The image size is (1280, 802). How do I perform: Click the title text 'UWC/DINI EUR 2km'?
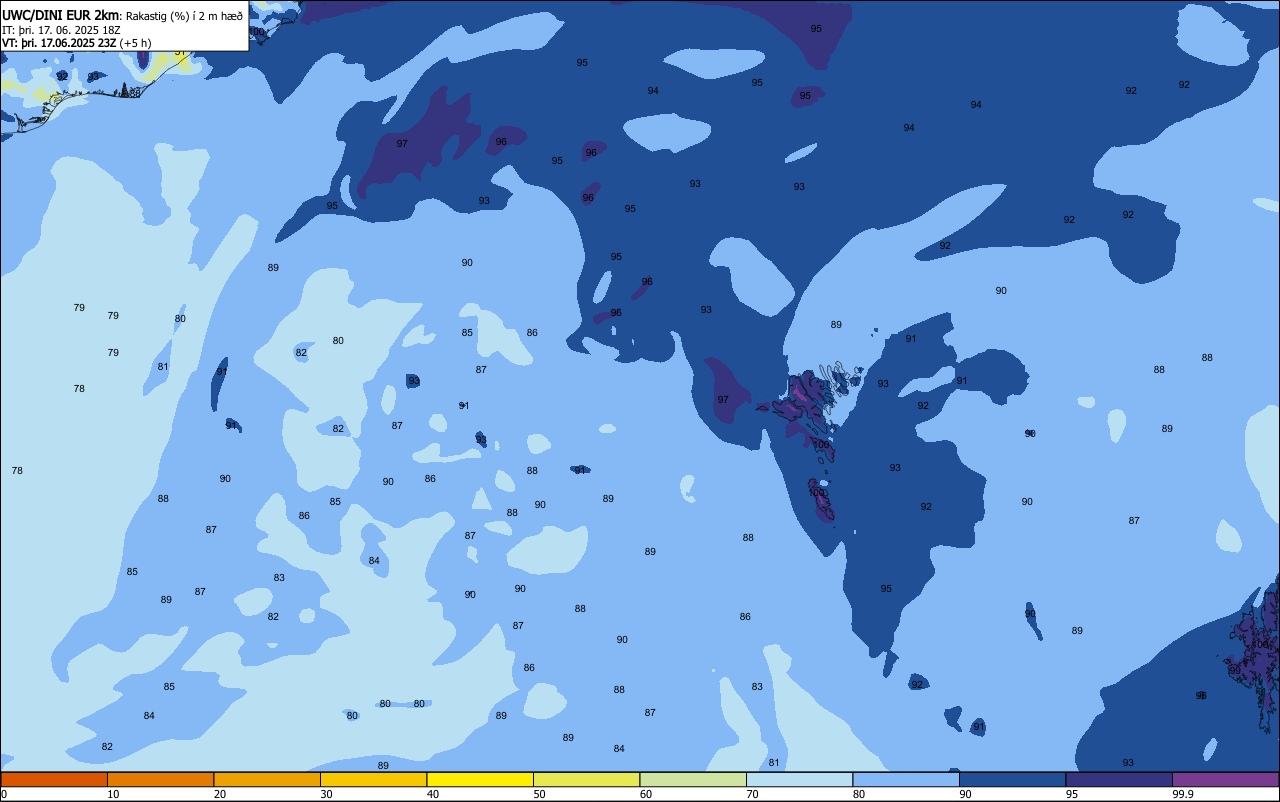[60, 14]
